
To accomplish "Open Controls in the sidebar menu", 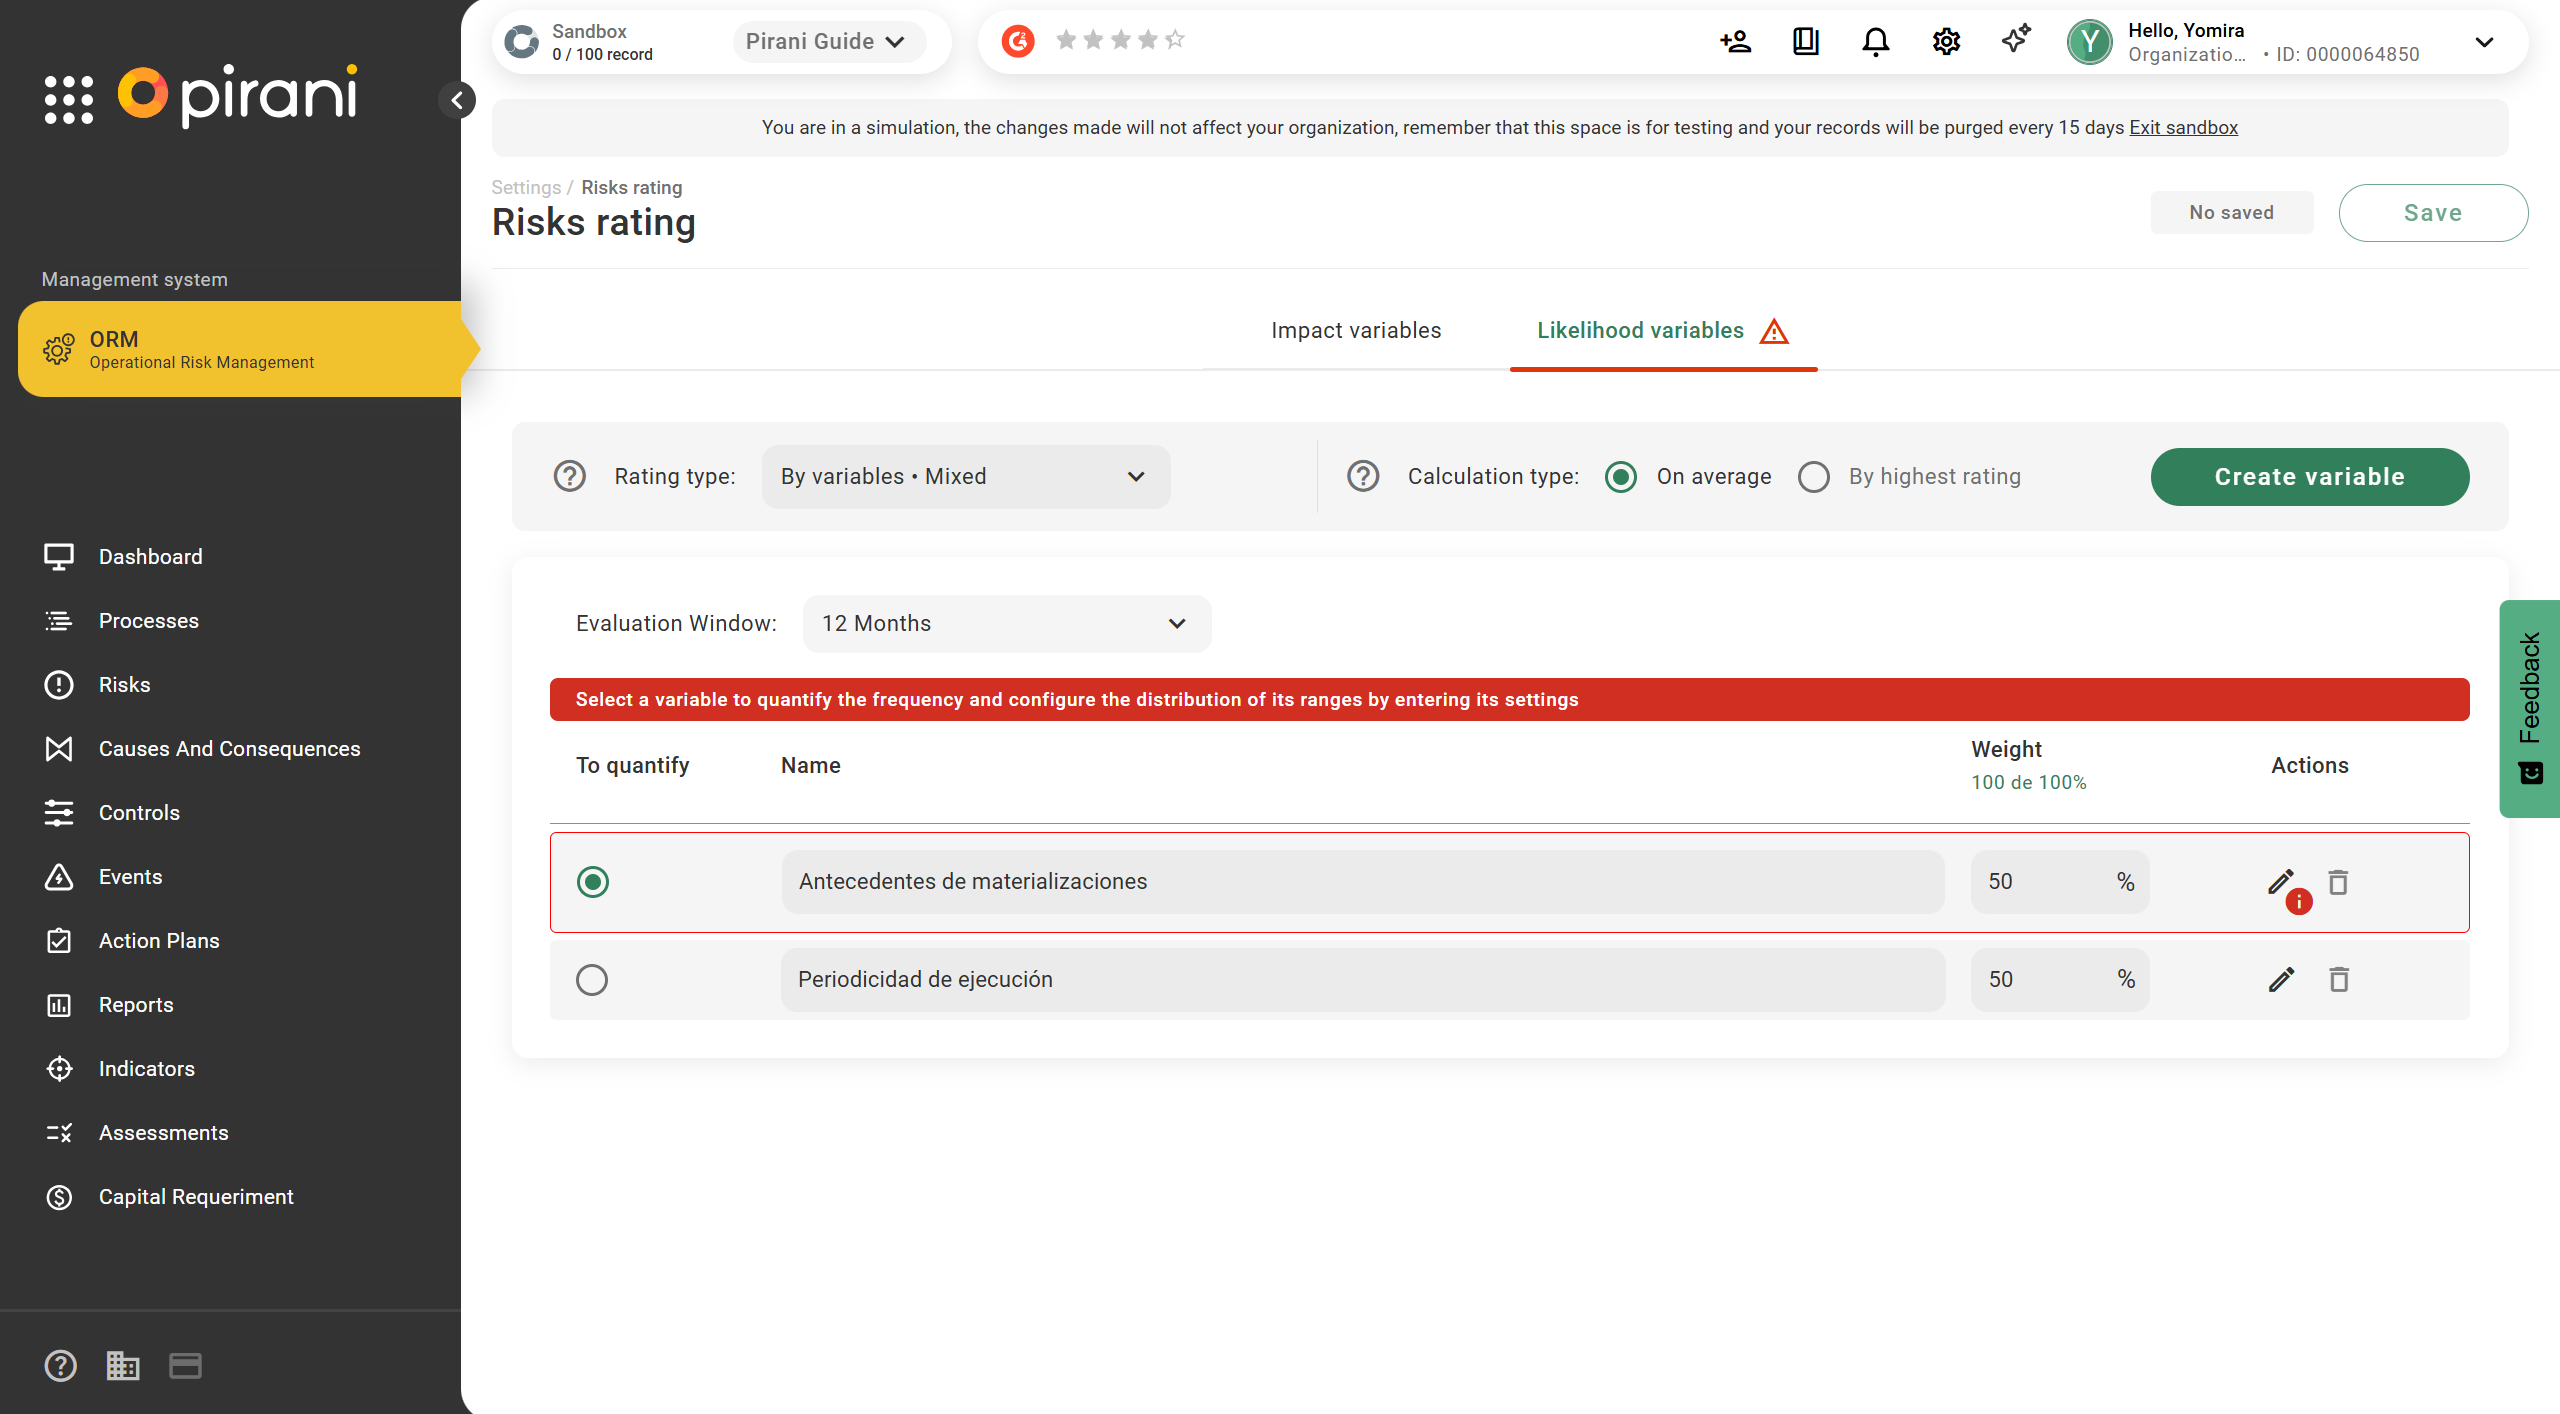I will [x=139, y=812].
